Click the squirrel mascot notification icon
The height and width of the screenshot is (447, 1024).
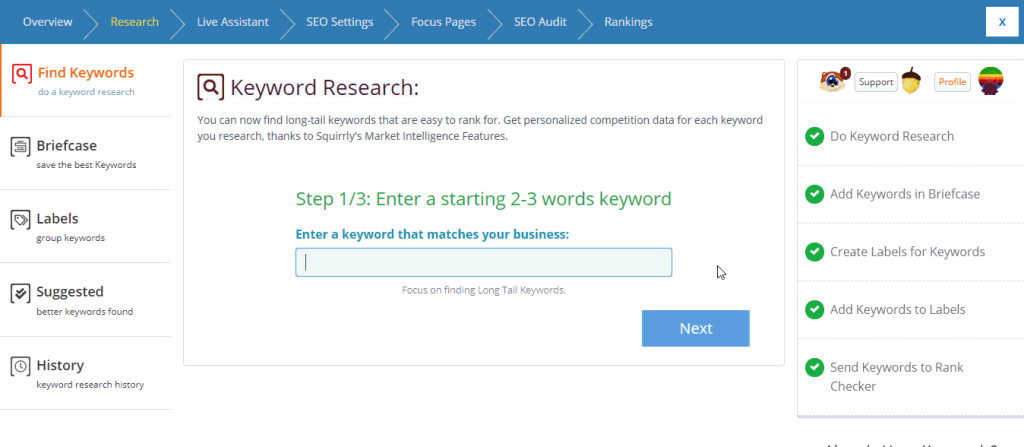(831, 81)
